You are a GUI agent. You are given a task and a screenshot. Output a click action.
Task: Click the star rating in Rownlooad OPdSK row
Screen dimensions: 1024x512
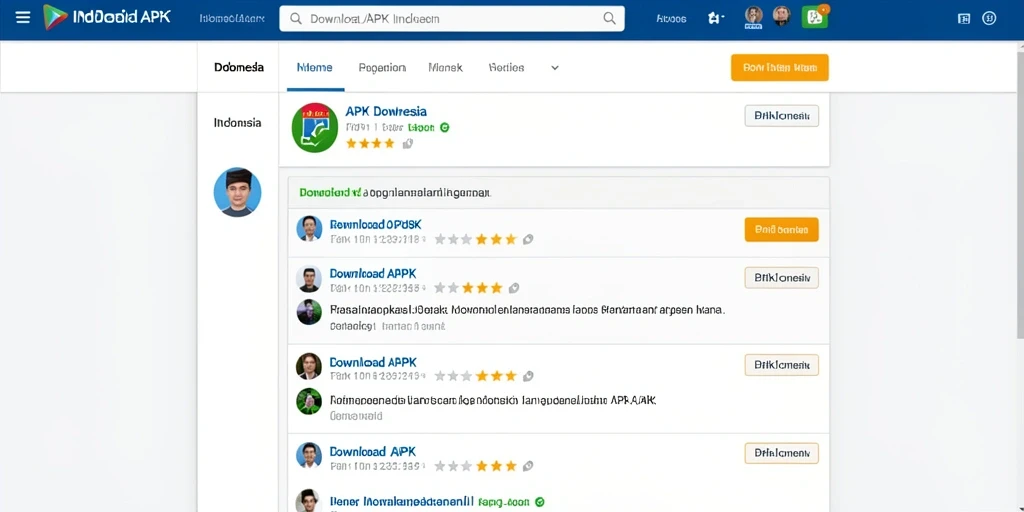[476, 239]
